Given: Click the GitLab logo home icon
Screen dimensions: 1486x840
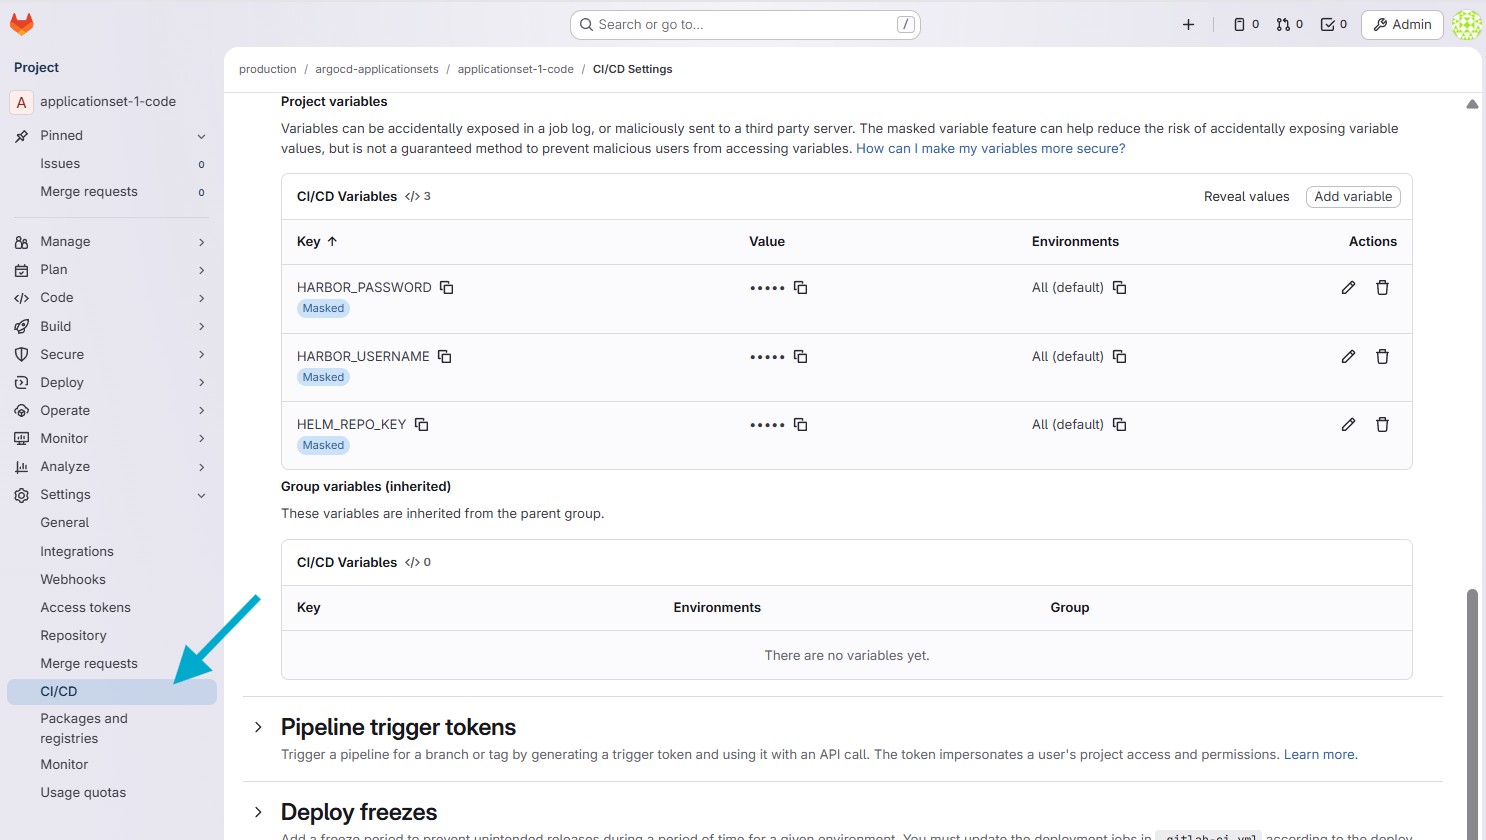Looking at the screenshot, I should coord(21,24).
